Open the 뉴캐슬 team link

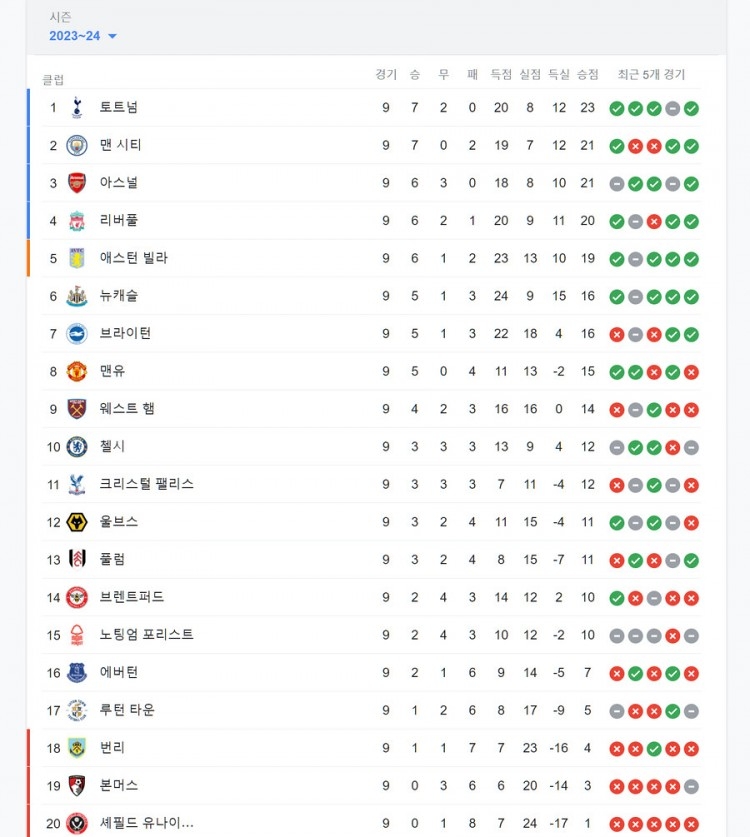coord(119,296)
